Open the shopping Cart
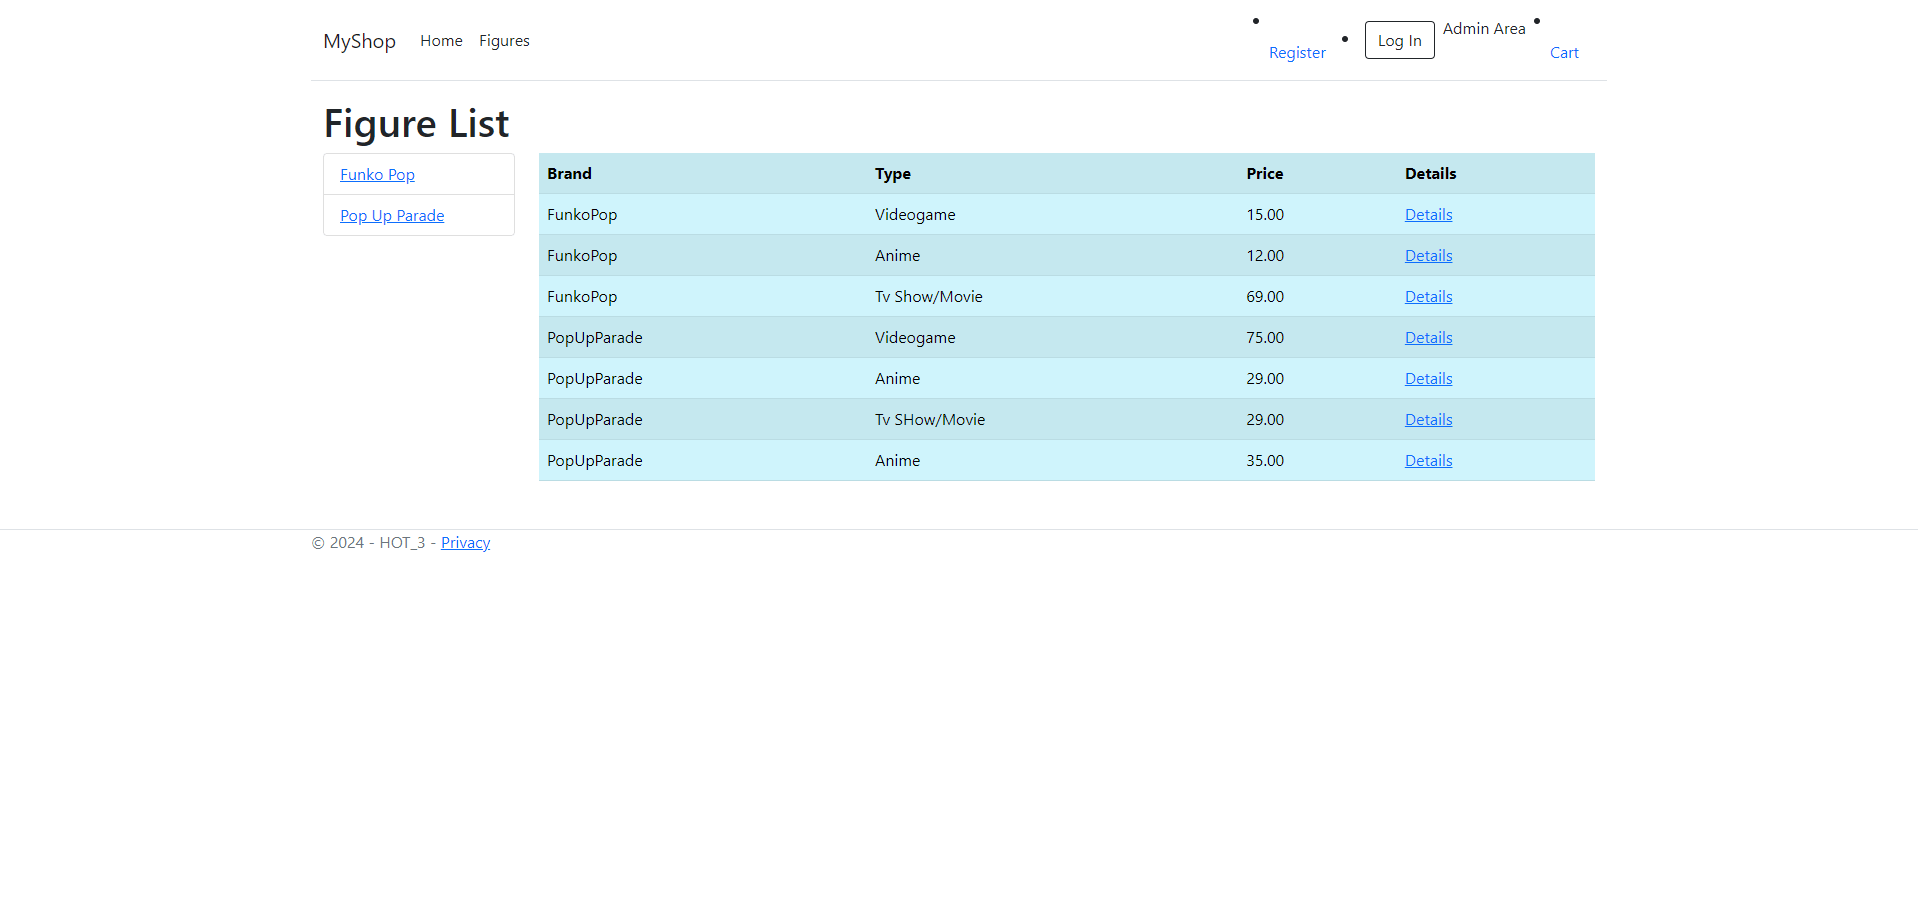This screenshot has height=909, width=1918. [x=1564, y=52]
